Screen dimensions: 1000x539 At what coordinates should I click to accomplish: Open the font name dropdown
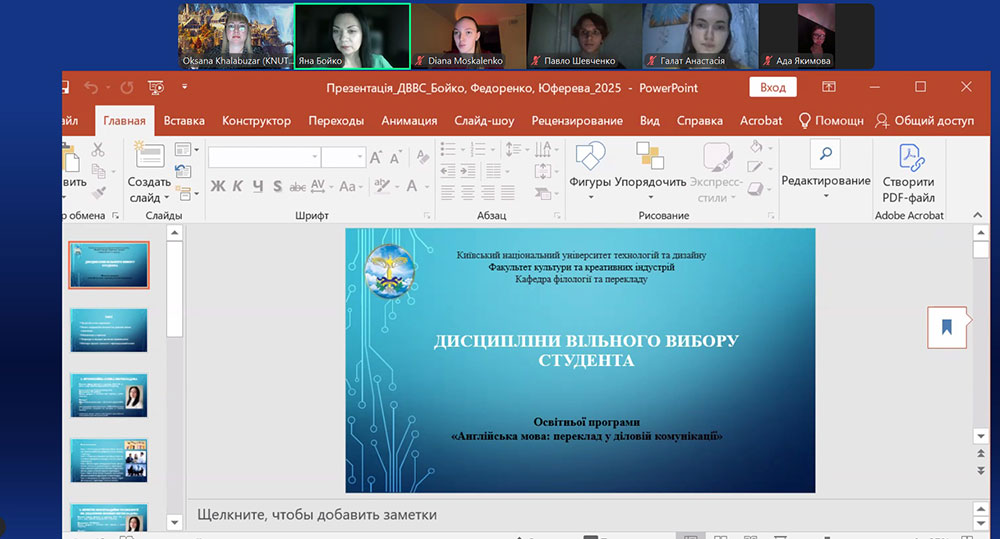pyautogui.click(x=314, y=157)
